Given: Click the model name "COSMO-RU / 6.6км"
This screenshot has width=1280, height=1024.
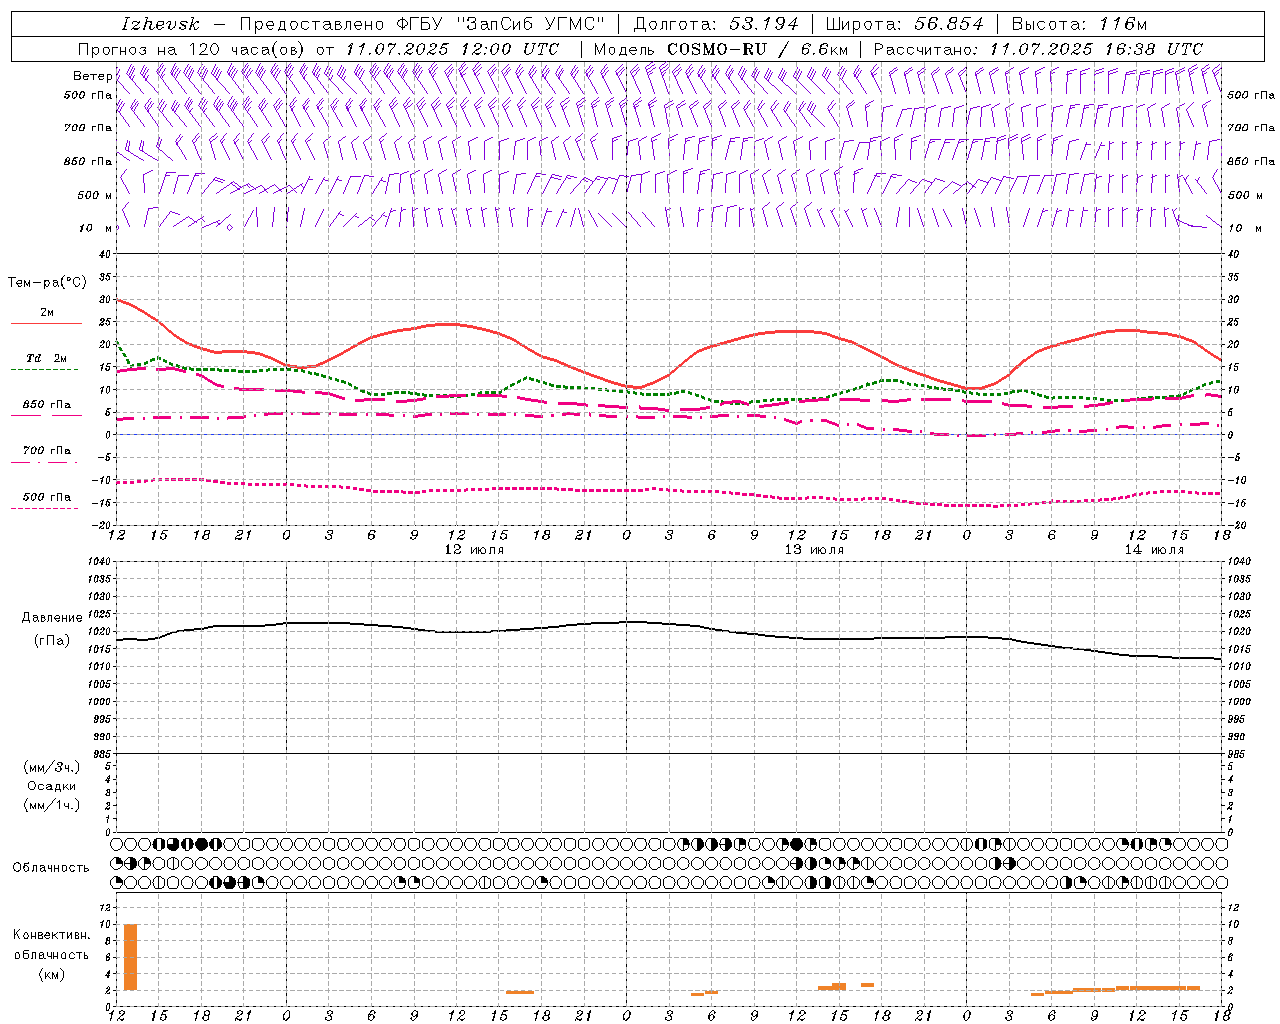Looking at the screenshot, I should (758, 49).
